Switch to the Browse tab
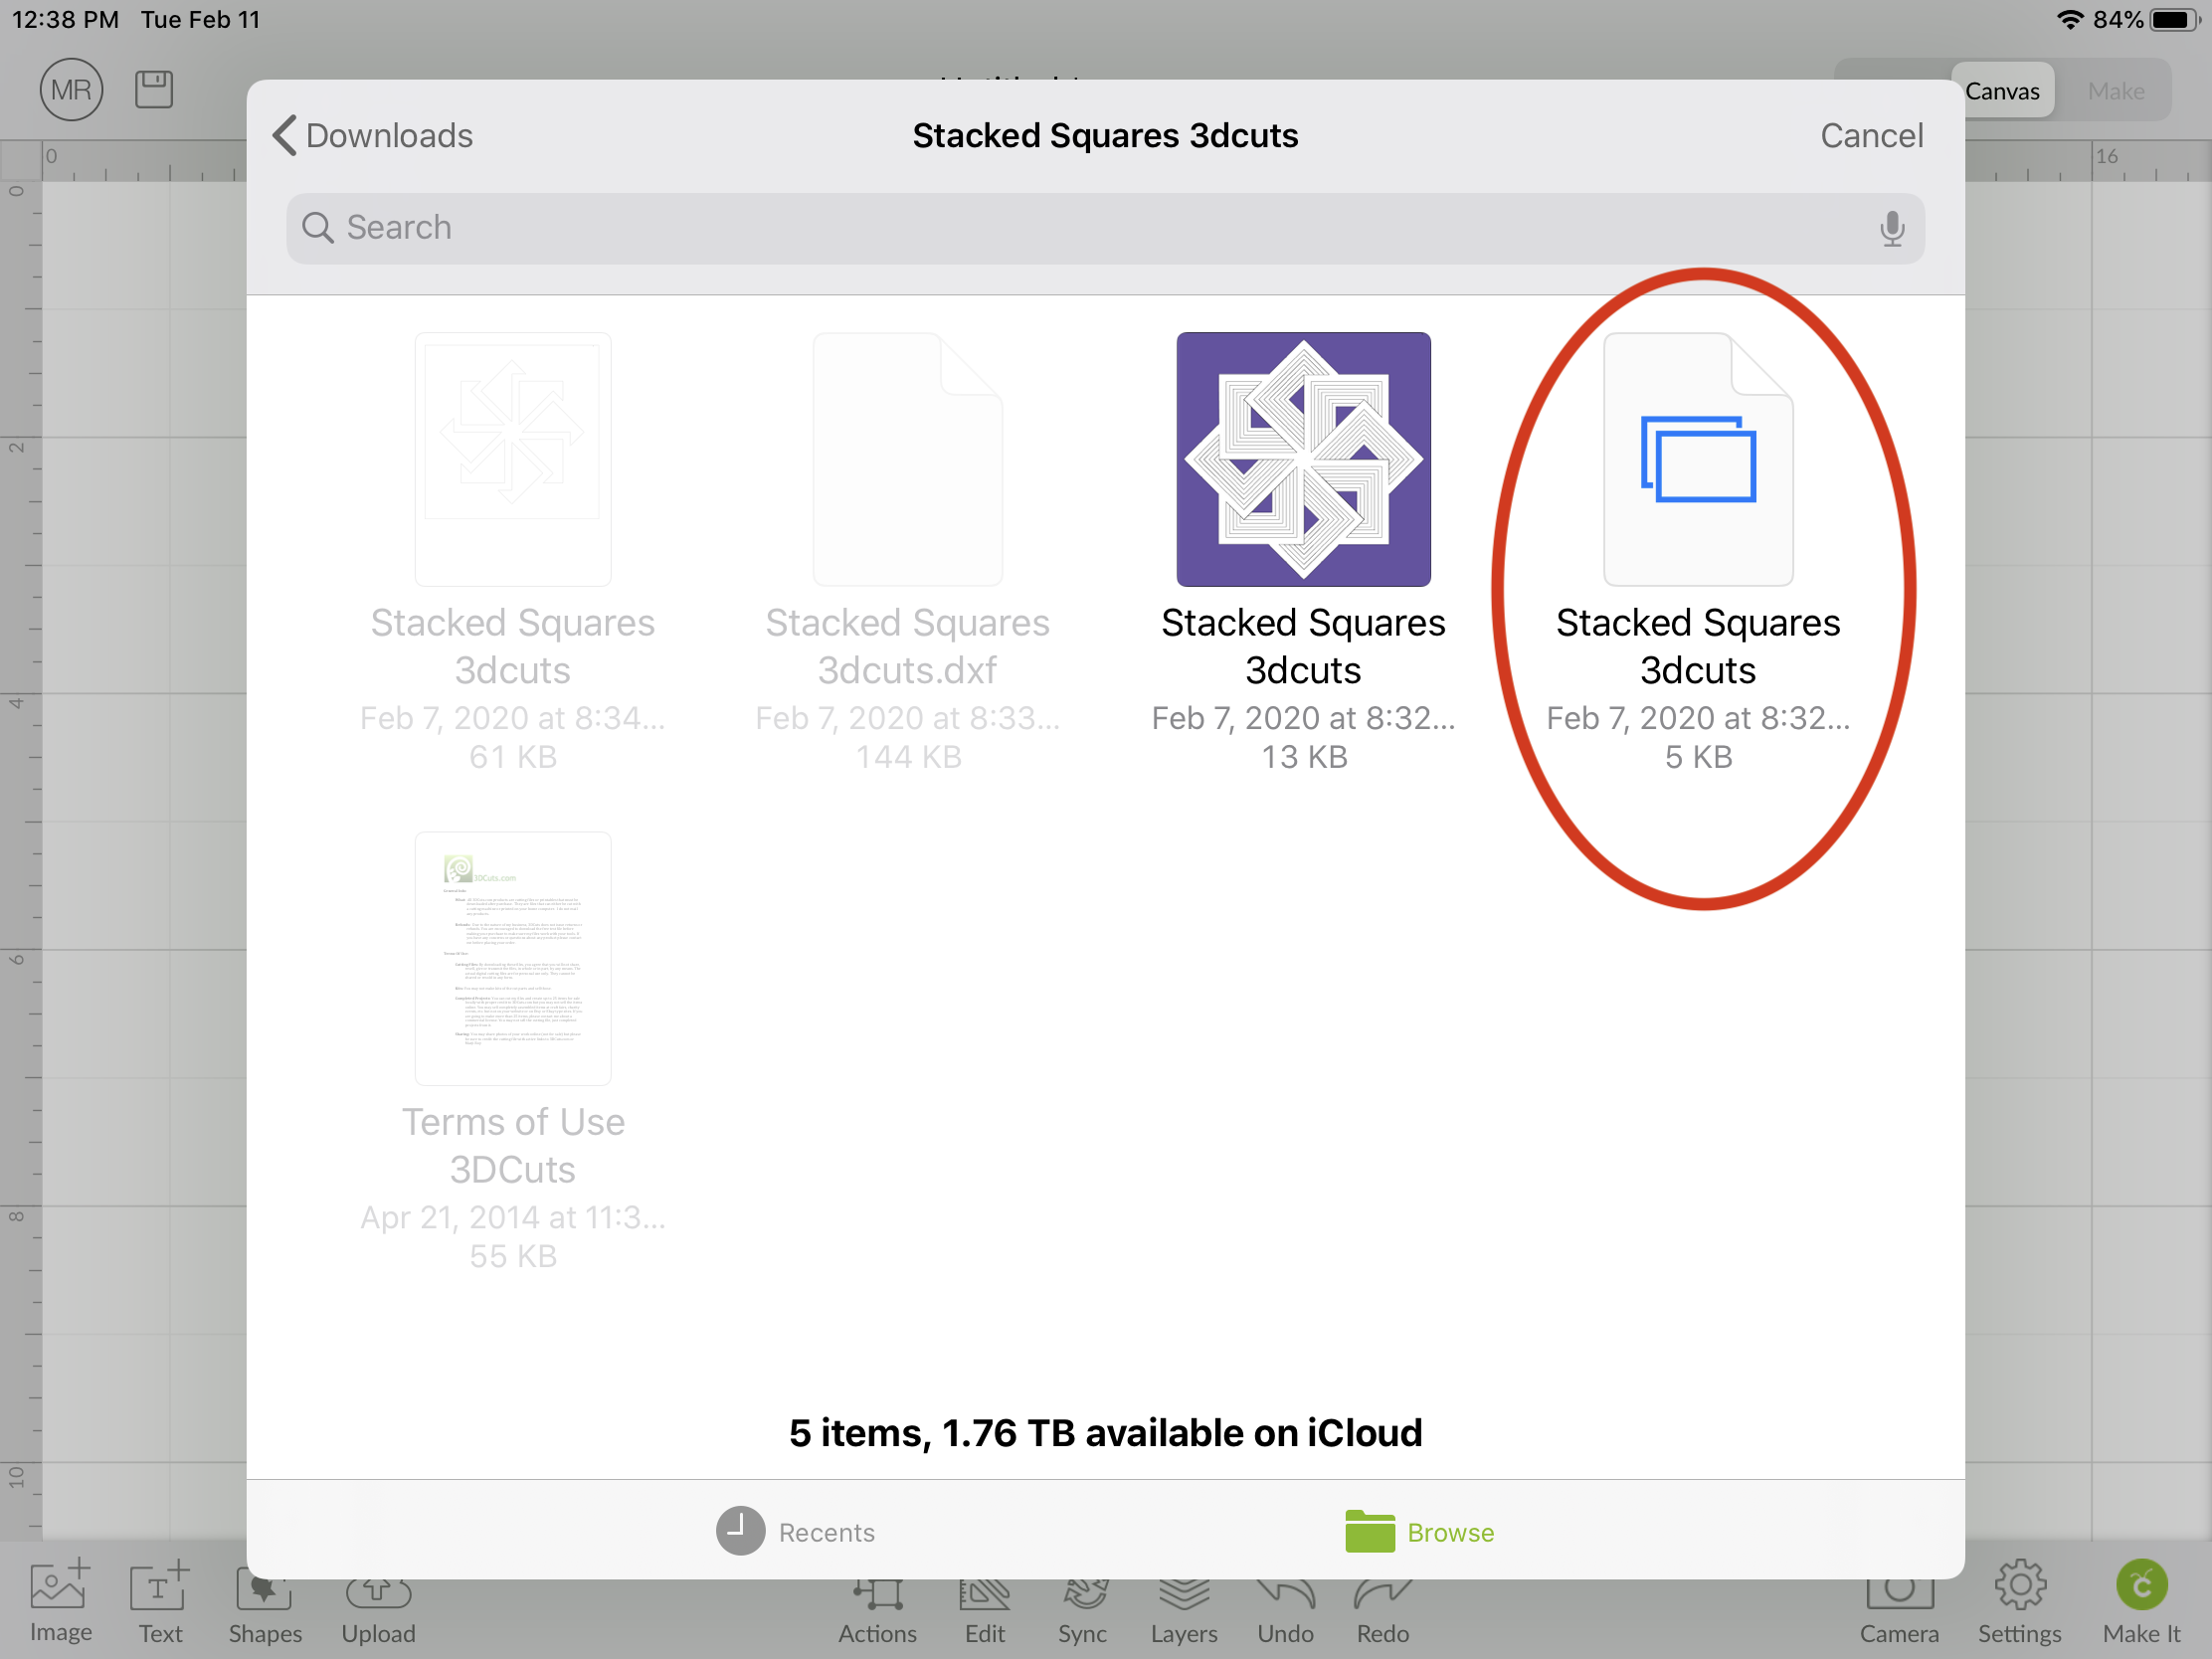 click(1420, 1532)
